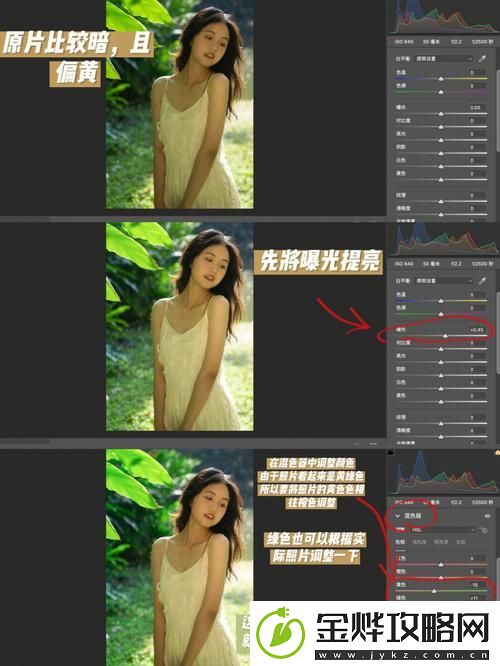Pick the white balance eyedropper in the top panel

pyautogui.click(x=482, y=59)
